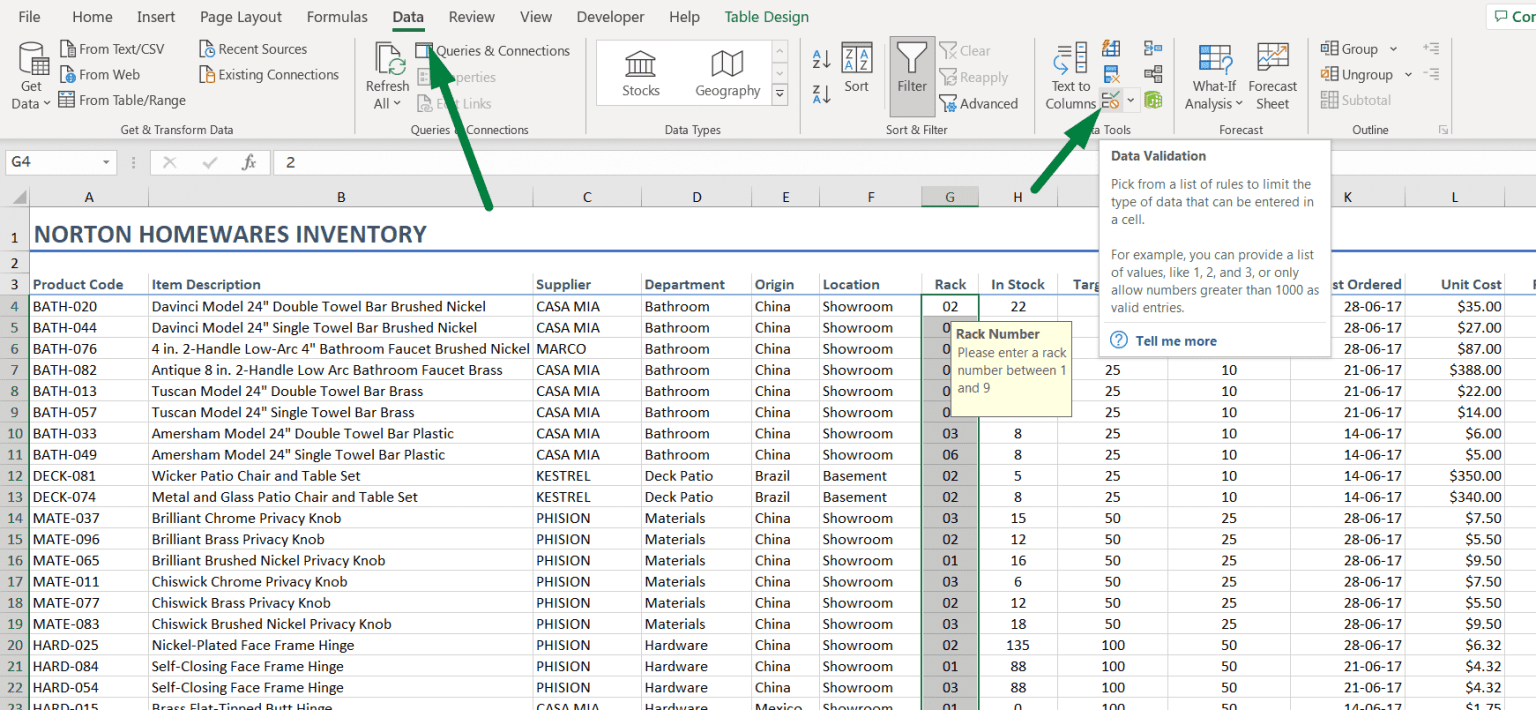The width and height of the screenshot is (1536, 710).
Task: Select column B header
Action: coord(341,198)
